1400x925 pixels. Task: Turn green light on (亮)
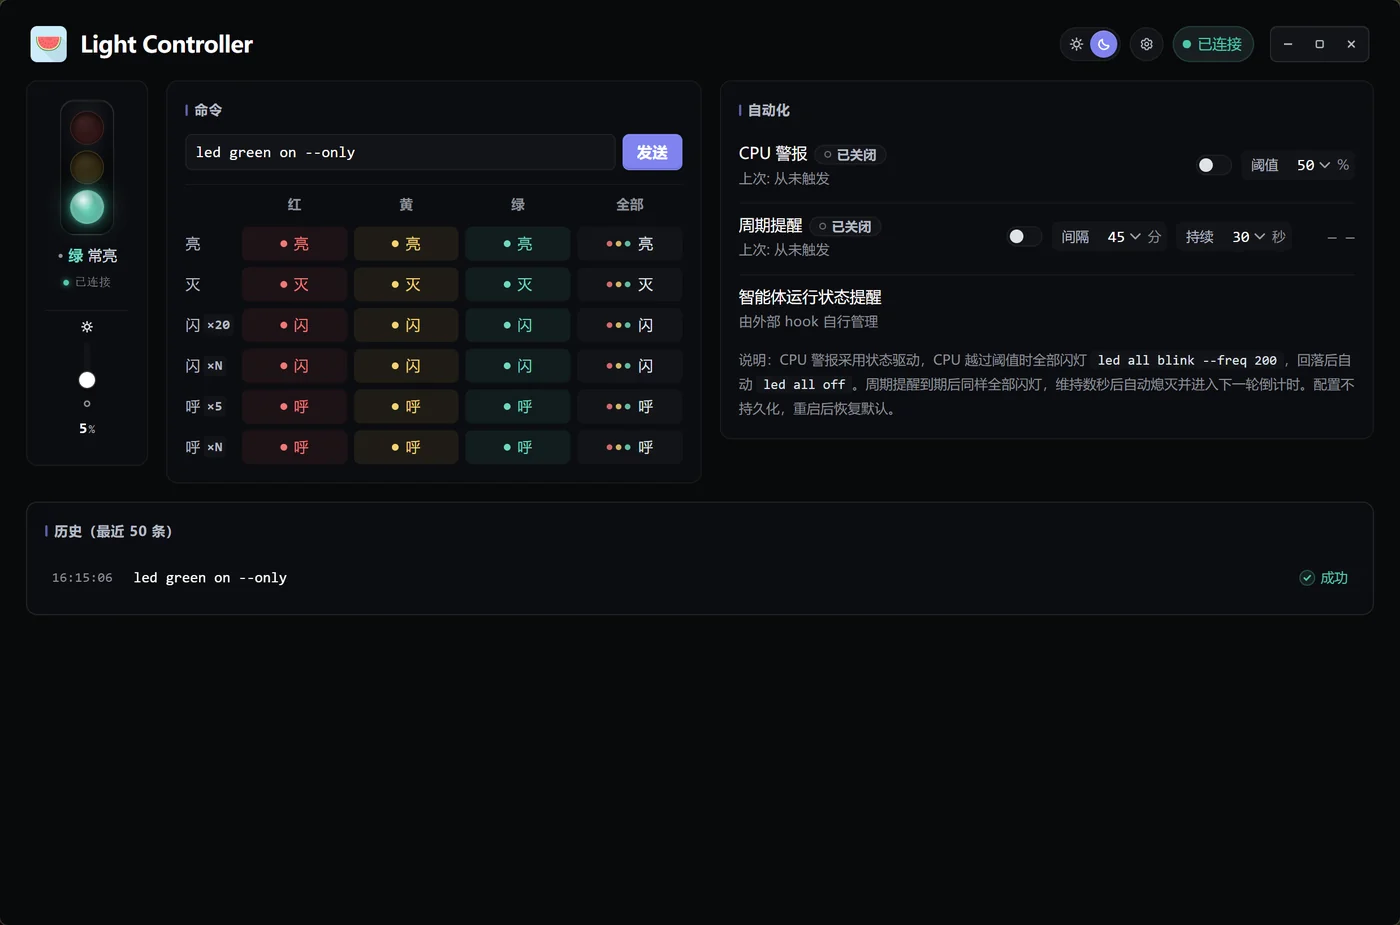pos(518,244)
